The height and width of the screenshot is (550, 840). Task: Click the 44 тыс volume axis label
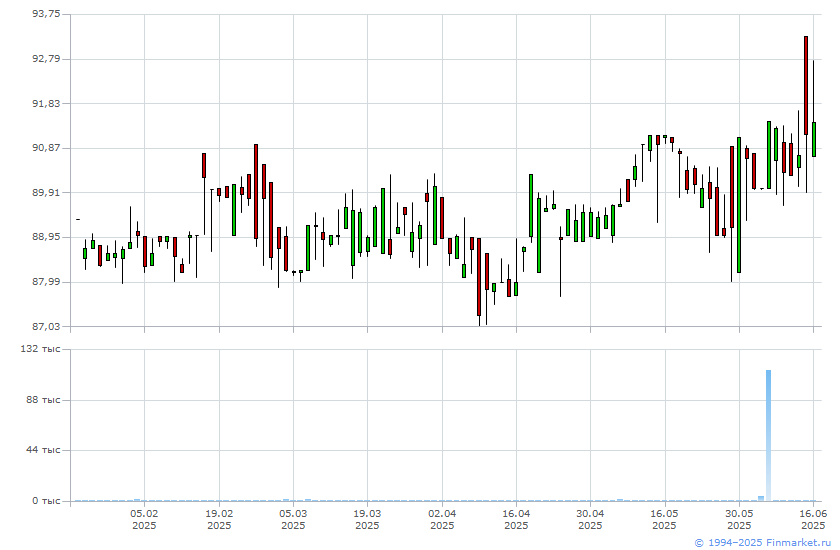tap(43, 450)
